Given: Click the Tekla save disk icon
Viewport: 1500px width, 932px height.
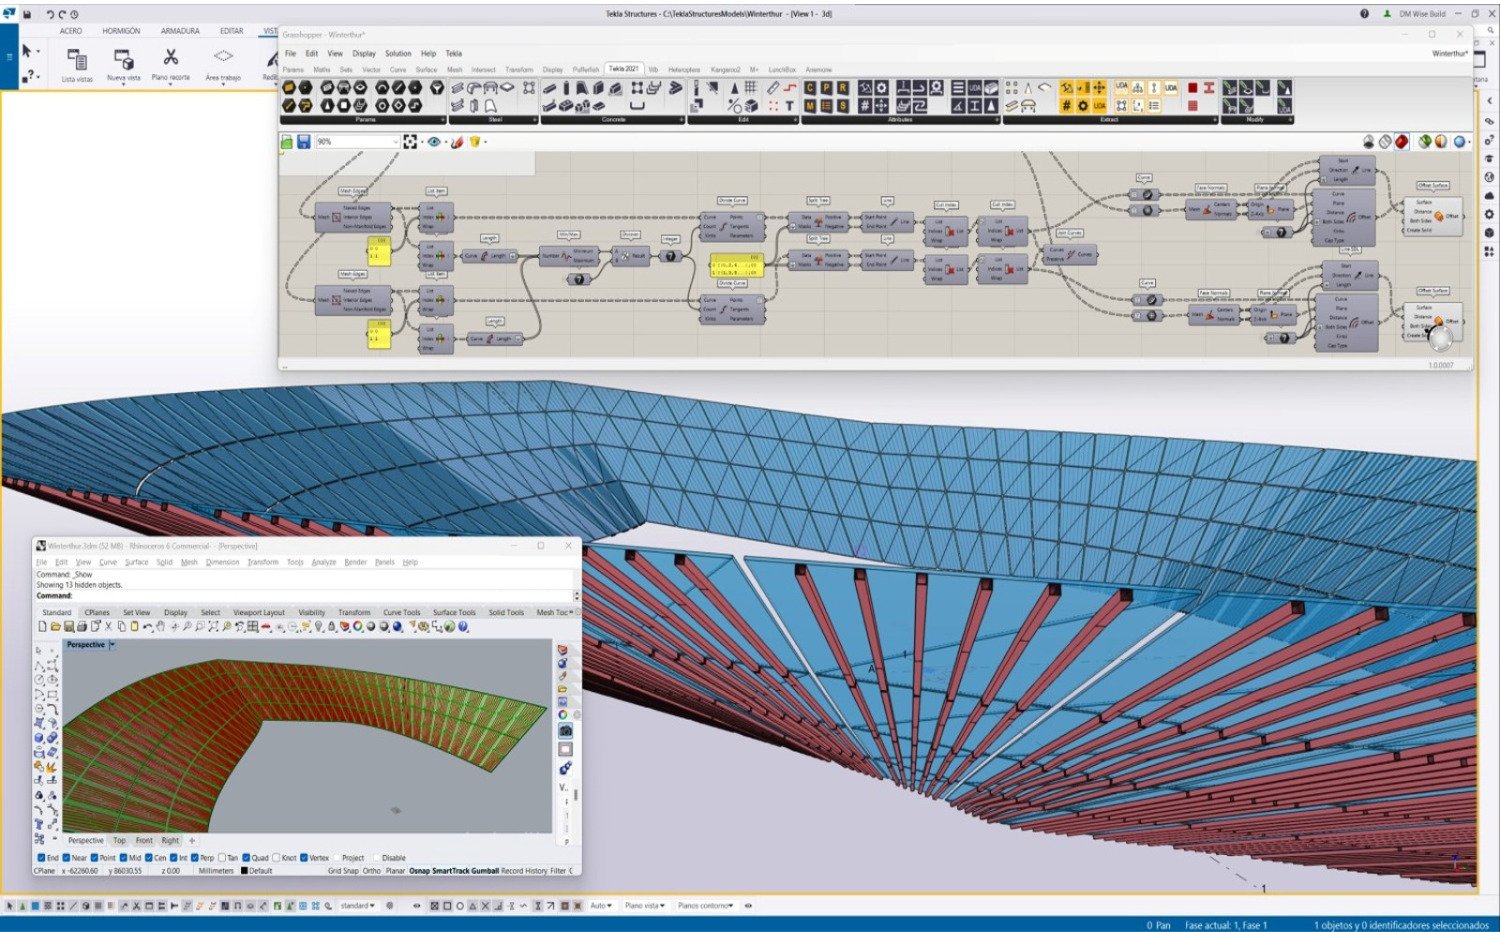Looking at the screenshot, I should 27,14.
